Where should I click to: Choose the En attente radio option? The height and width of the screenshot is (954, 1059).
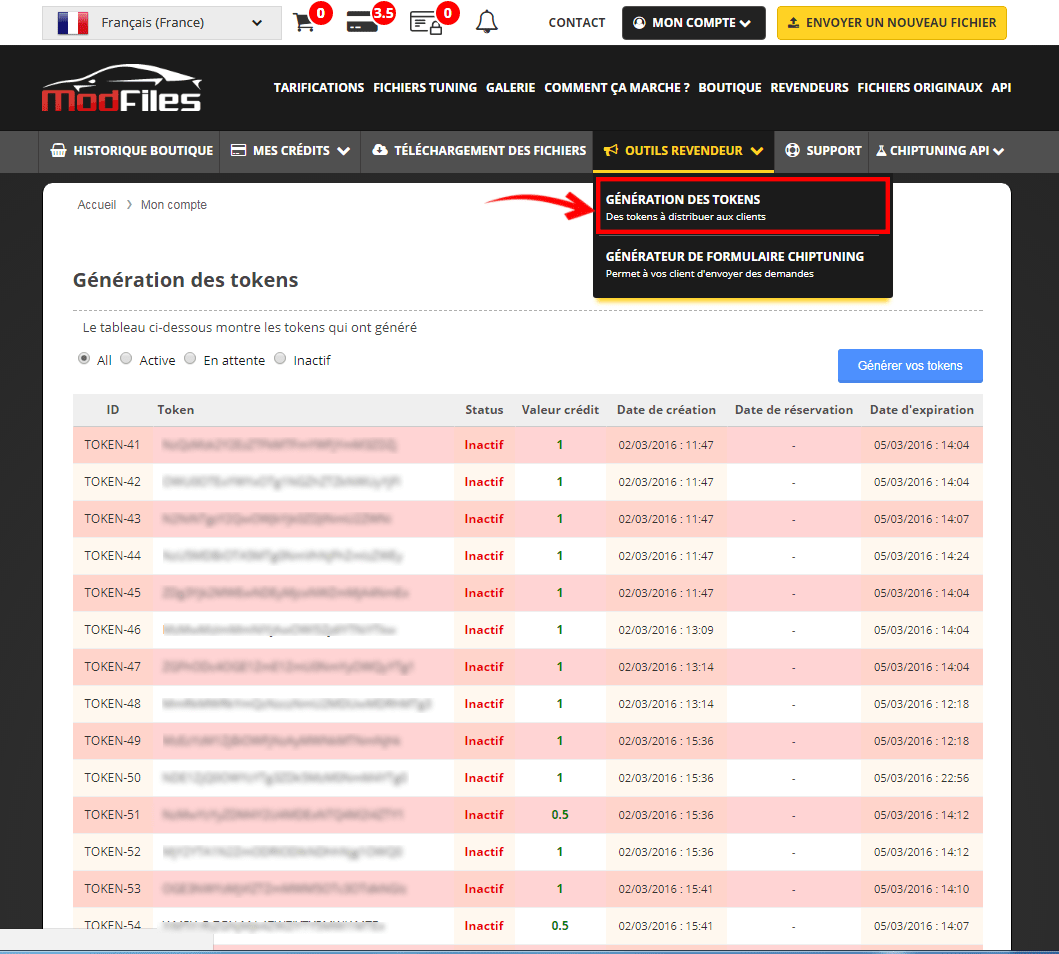click(190, 359)
